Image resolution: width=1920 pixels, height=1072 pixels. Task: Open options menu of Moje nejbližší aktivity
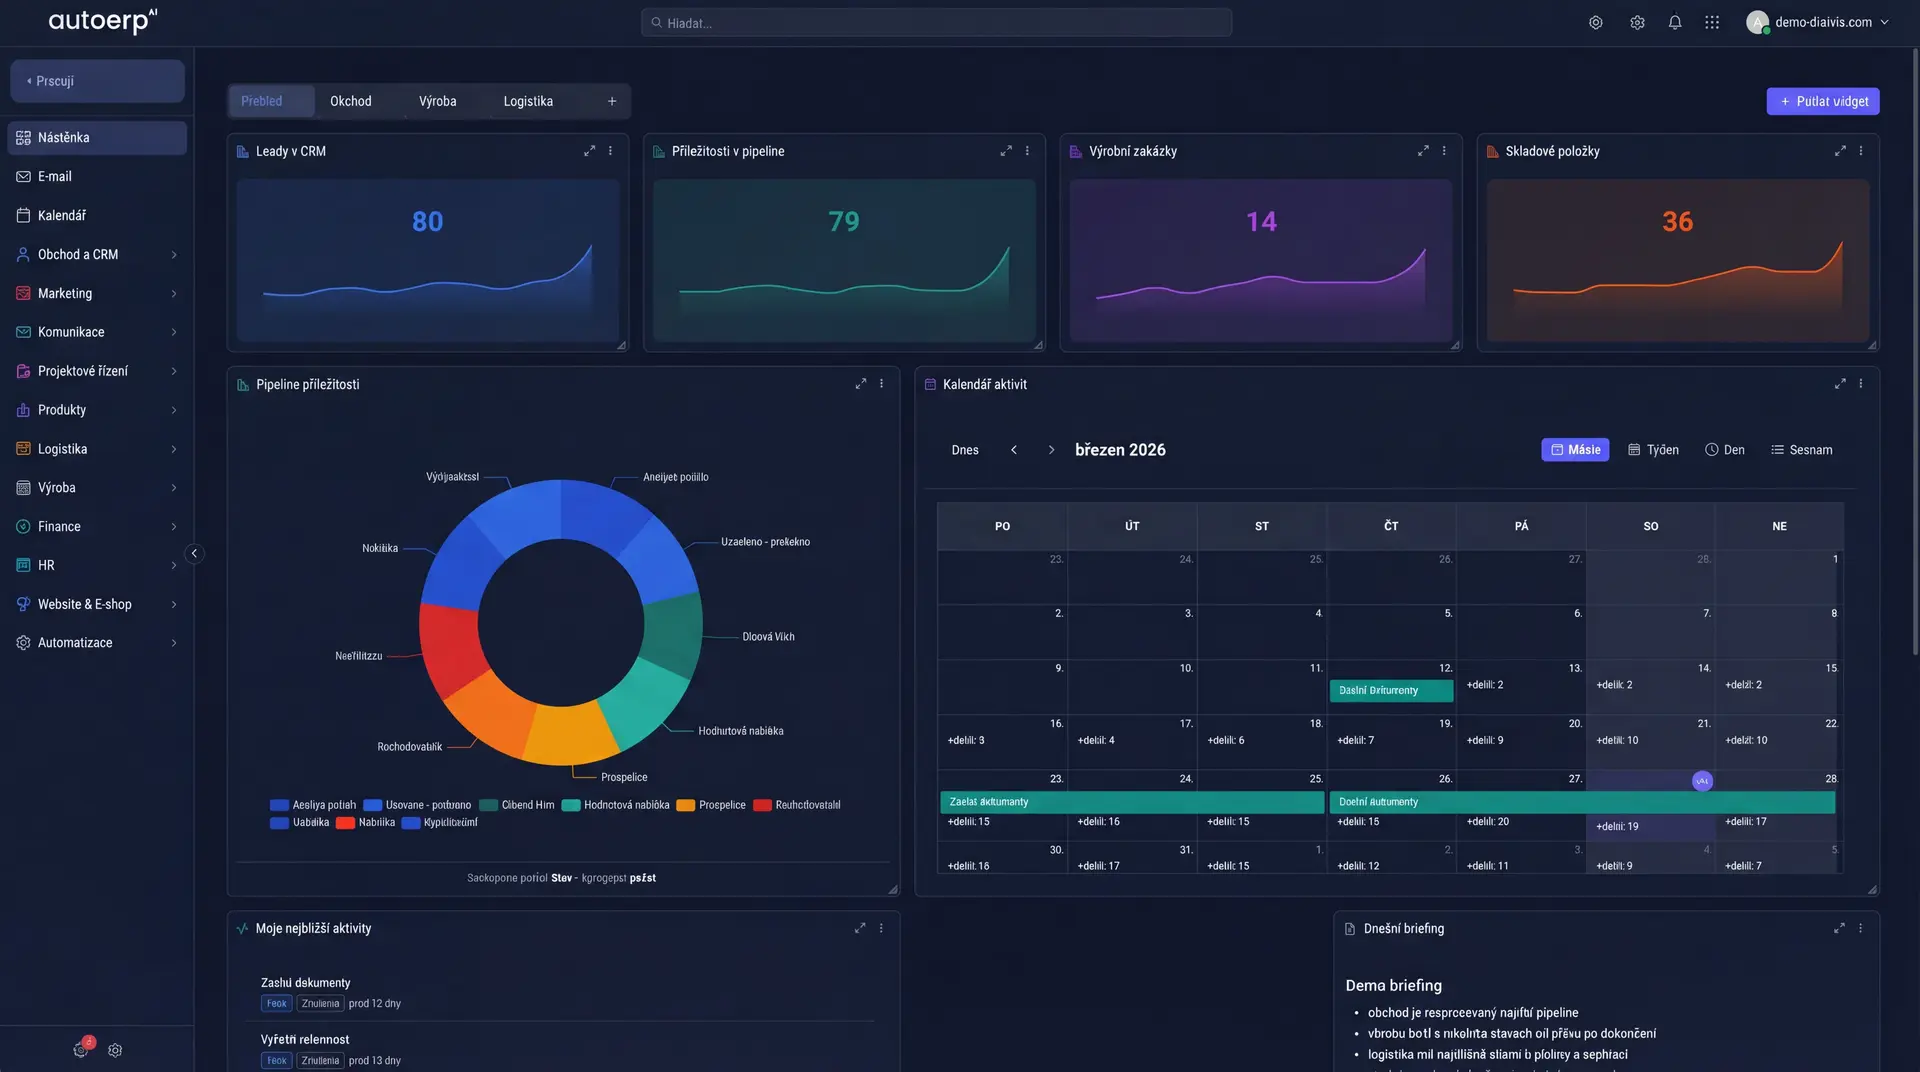tap(881, 929)
